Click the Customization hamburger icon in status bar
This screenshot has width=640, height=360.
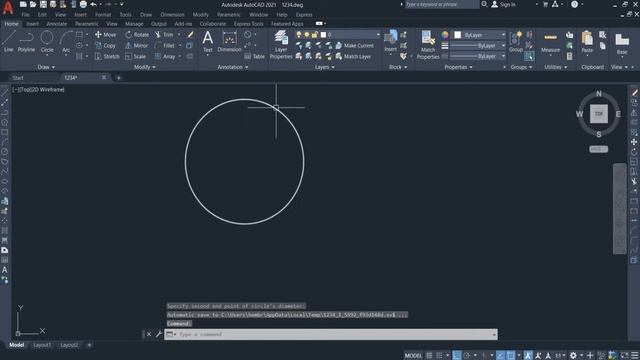[x=635, y=356]
